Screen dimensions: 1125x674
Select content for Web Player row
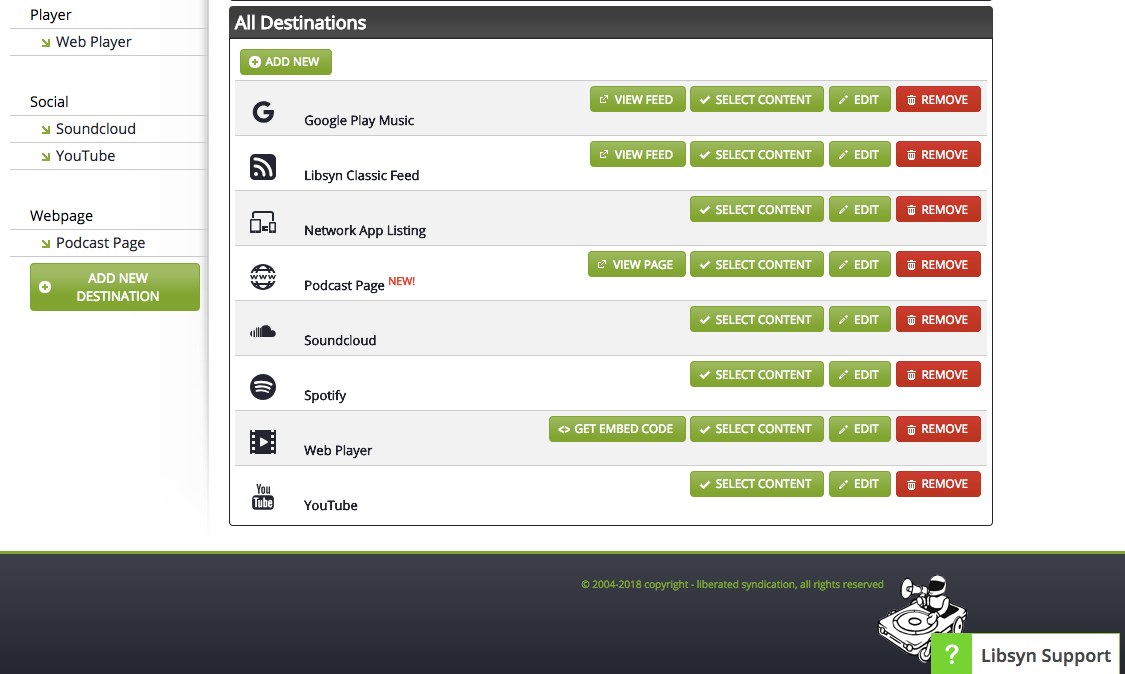(756, 429)
